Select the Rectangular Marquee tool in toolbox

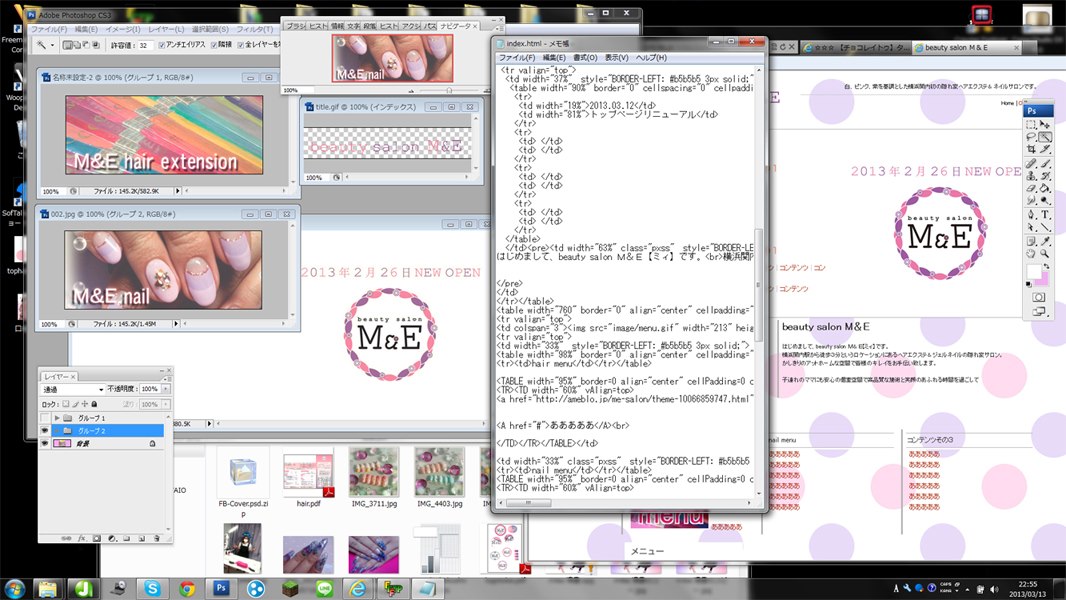1031,124
